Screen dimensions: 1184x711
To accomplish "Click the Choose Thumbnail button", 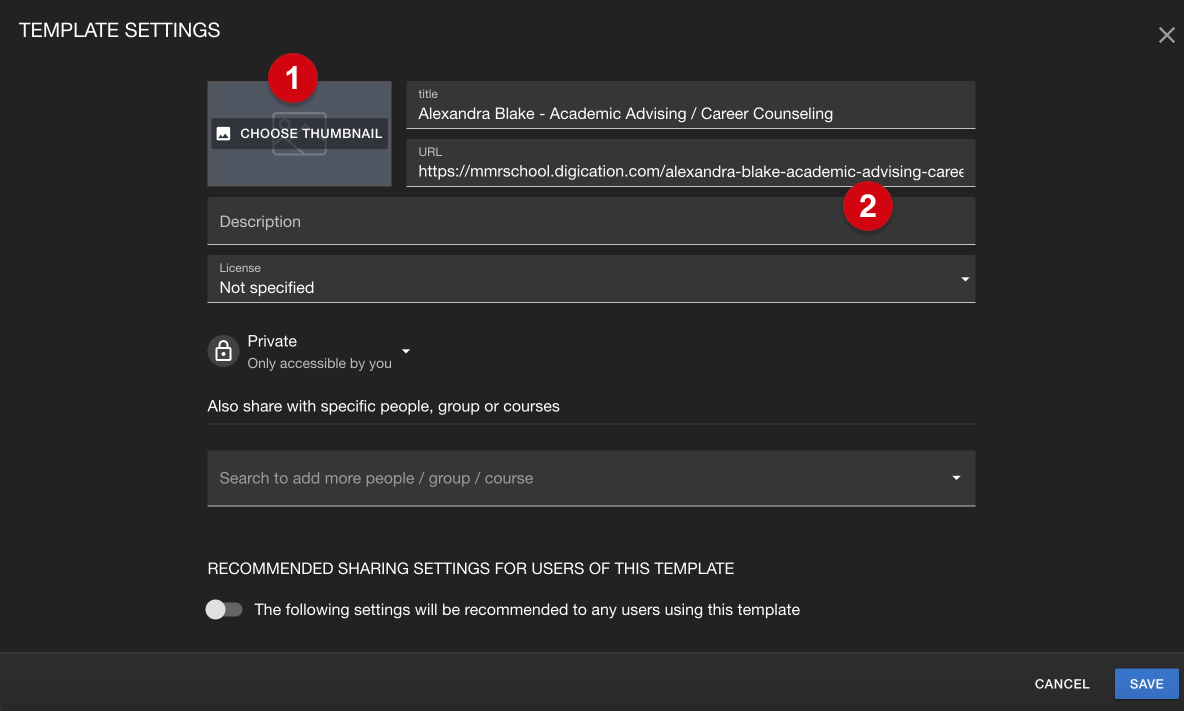I will 299,134.
